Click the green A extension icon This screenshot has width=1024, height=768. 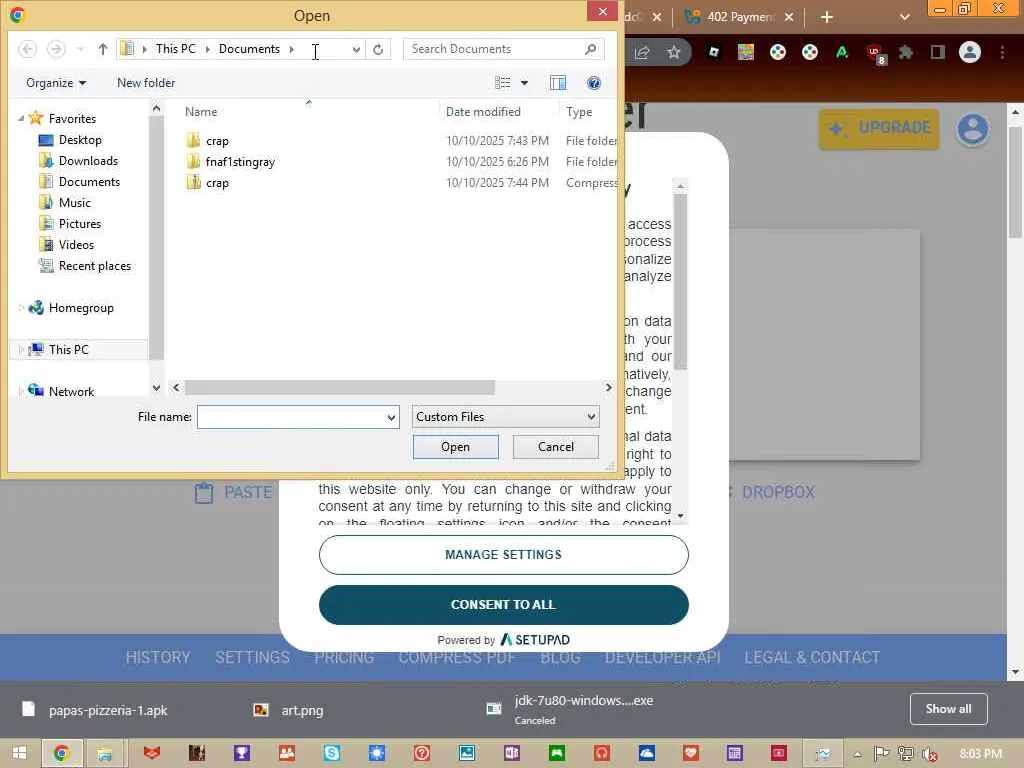[842, 52]
